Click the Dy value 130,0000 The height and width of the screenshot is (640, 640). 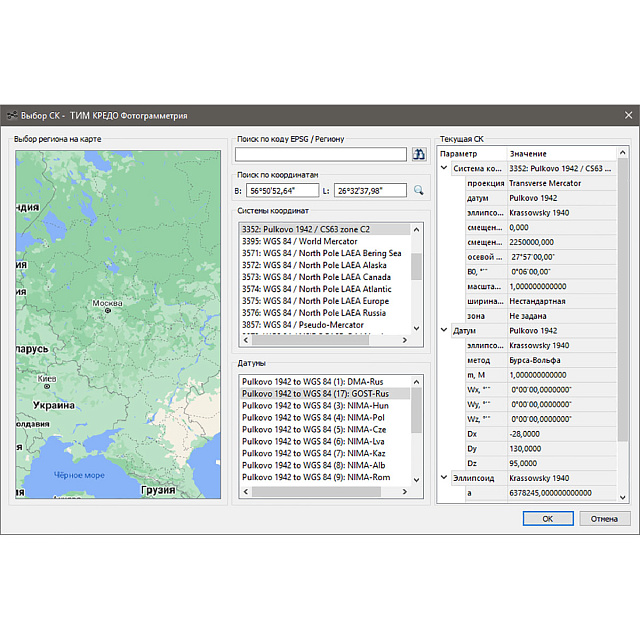[525, 449]
